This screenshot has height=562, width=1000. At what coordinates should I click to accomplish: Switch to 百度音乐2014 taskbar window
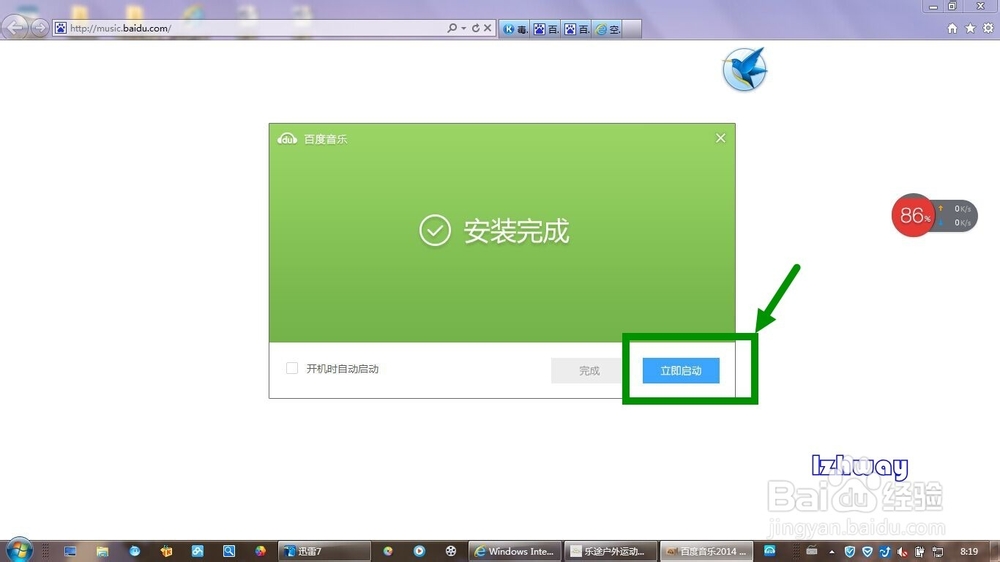(x=706, y=551)
